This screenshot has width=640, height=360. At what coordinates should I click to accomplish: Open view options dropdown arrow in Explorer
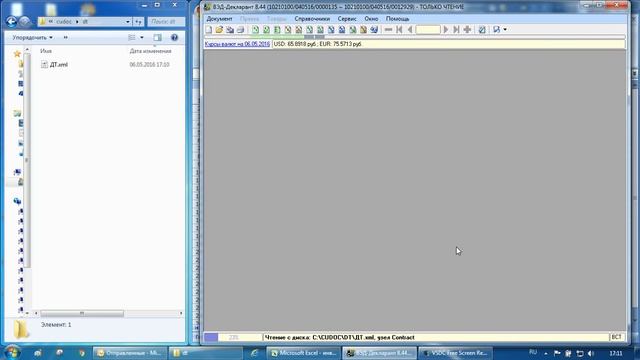[x=142, y=38]
